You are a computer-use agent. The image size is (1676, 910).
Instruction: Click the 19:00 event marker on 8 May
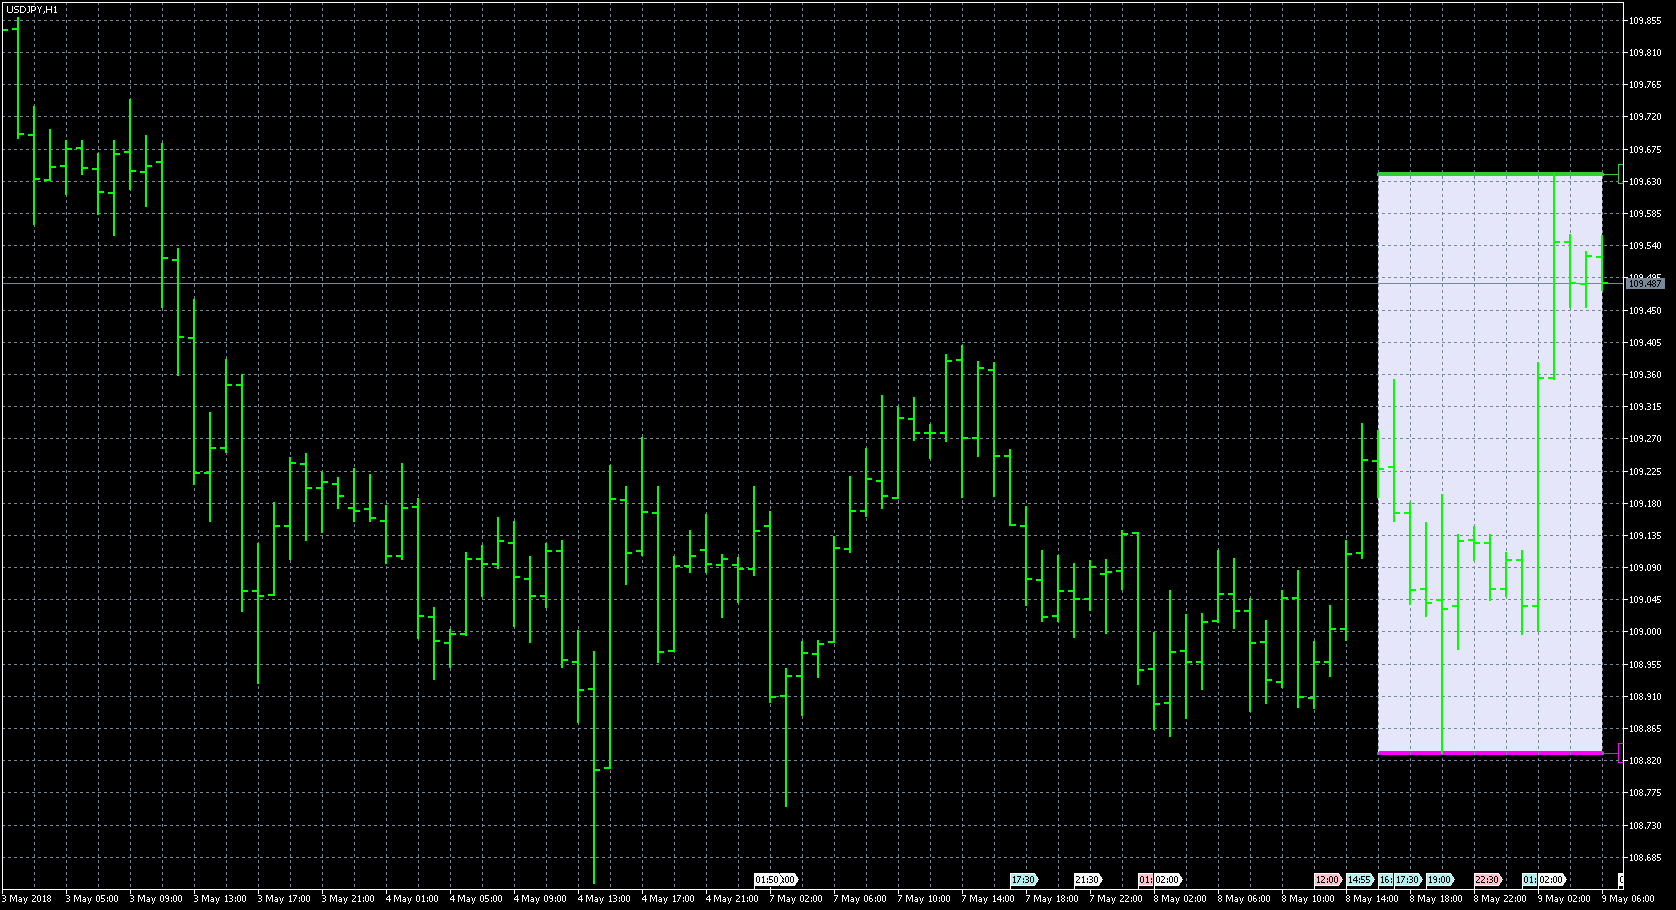(x=1440, y=880)
